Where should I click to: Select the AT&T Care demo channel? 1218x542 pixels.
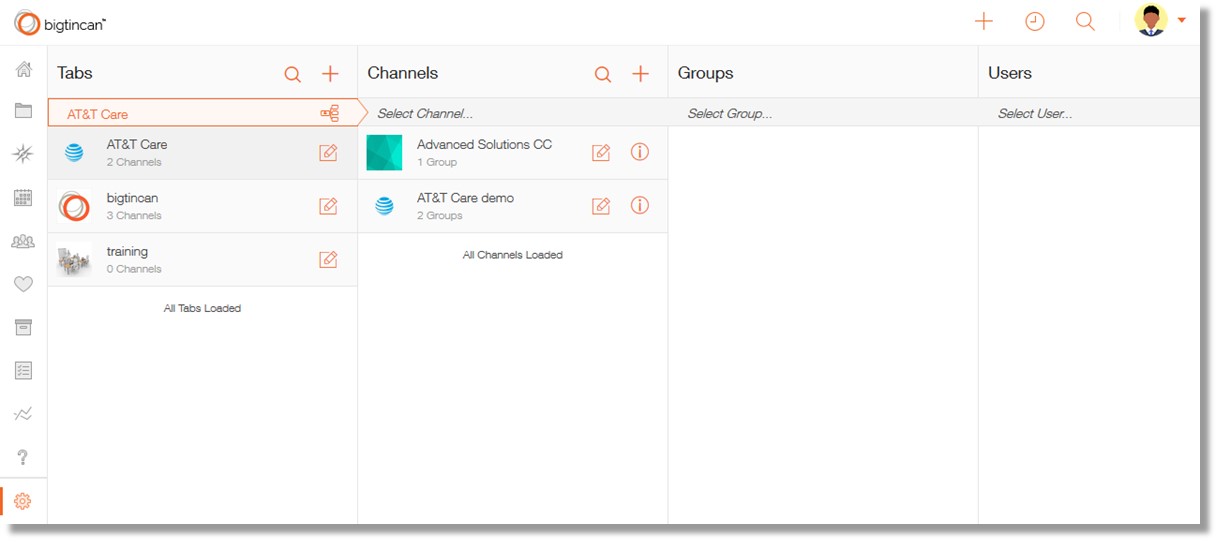pyautogui.click(x=512, y=207)
